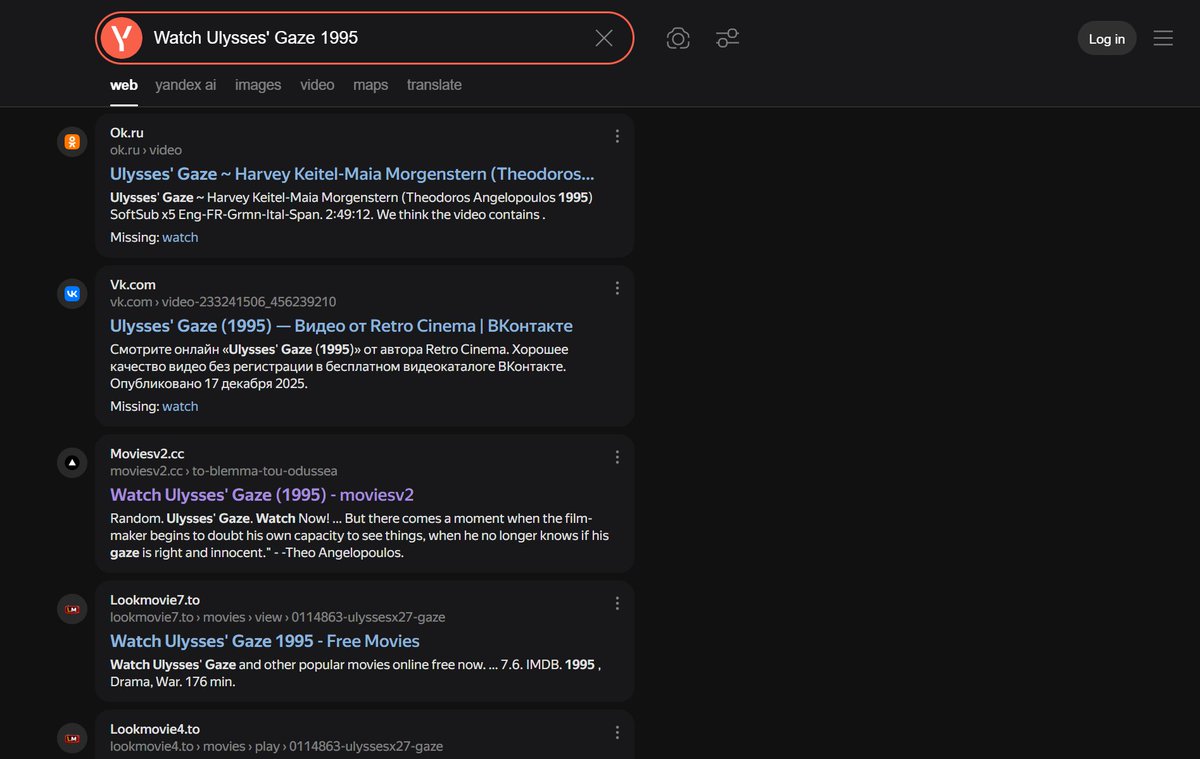
Task: Clear the search query with X icon
Action: pyautogui.click(x=604, y=38)
